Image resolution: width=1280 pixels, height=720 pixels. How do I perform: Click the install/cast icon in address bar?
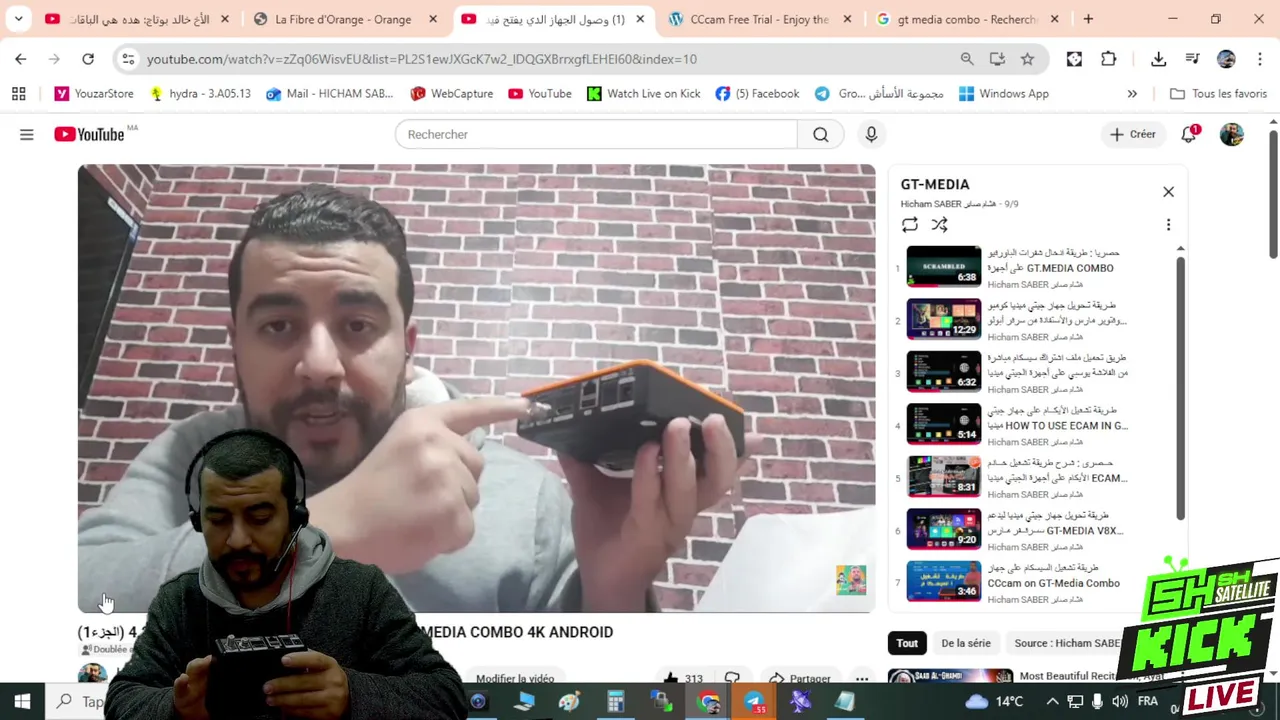[997, 59]
